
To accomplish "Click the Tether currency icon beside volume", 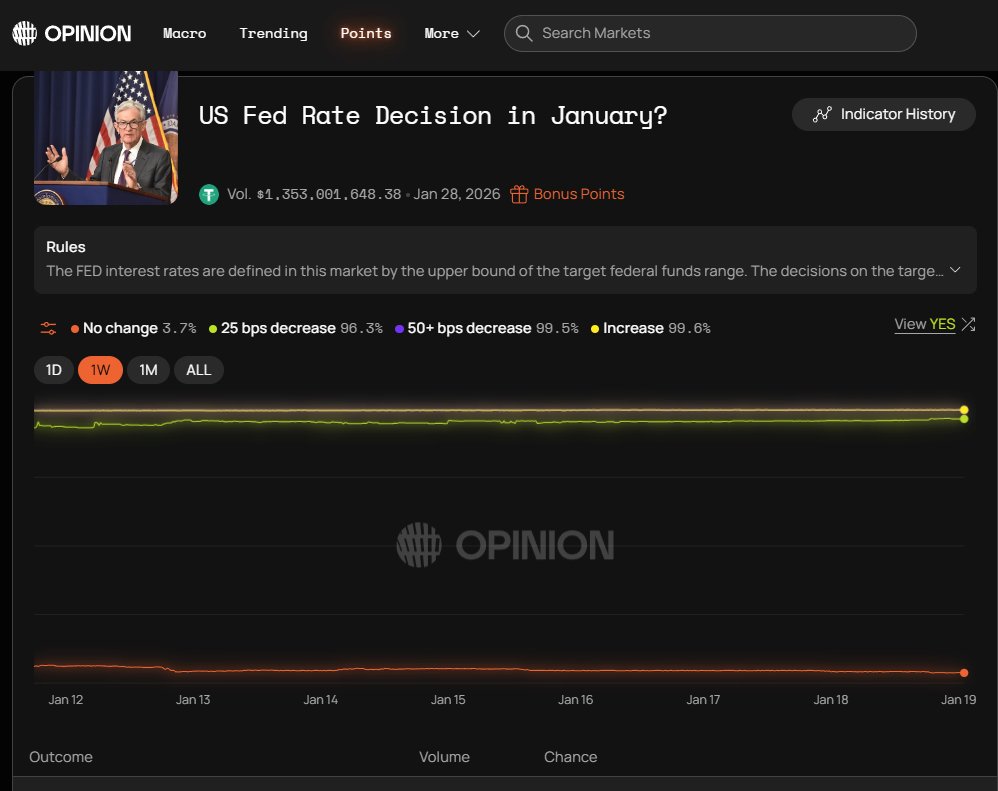I will click(209, 194).
